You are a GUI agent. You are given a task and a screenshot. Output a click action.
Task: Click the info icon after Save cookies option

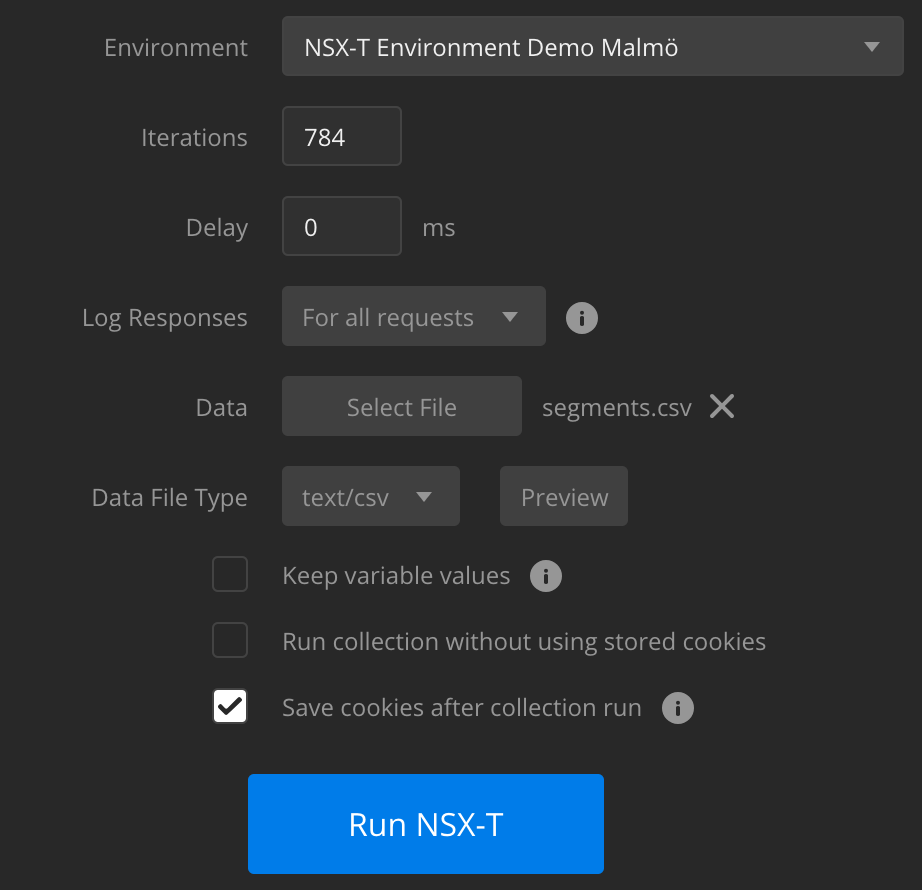coord(678,707)
